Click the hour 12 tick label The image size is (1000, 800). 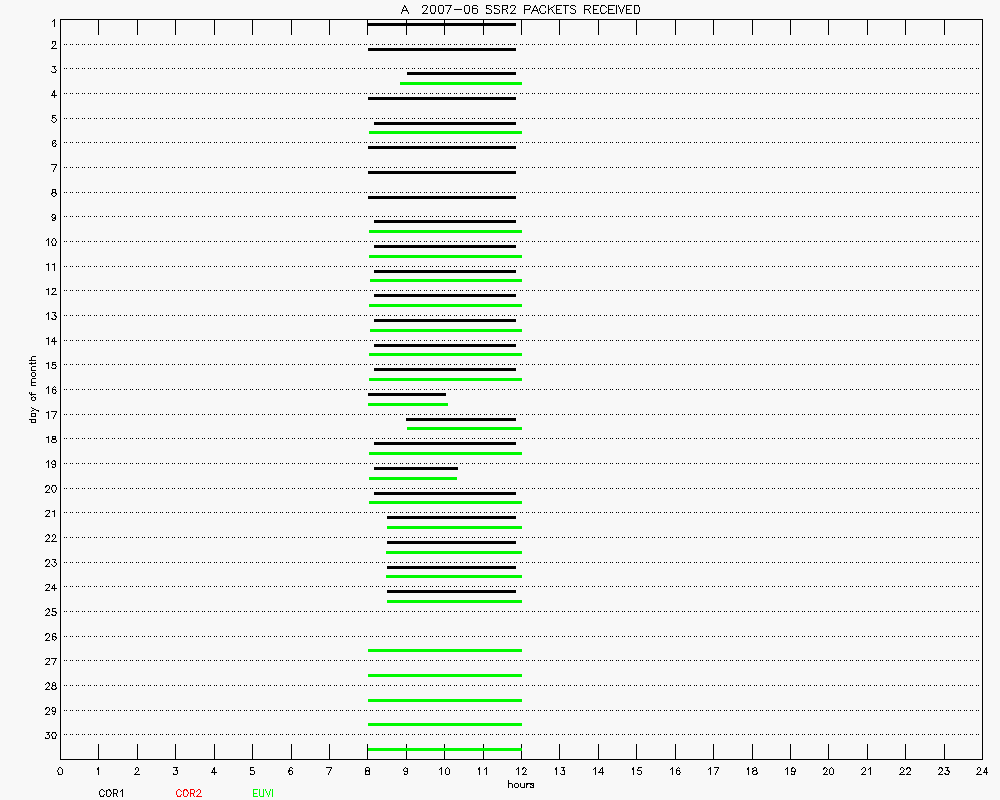point(521,772)
